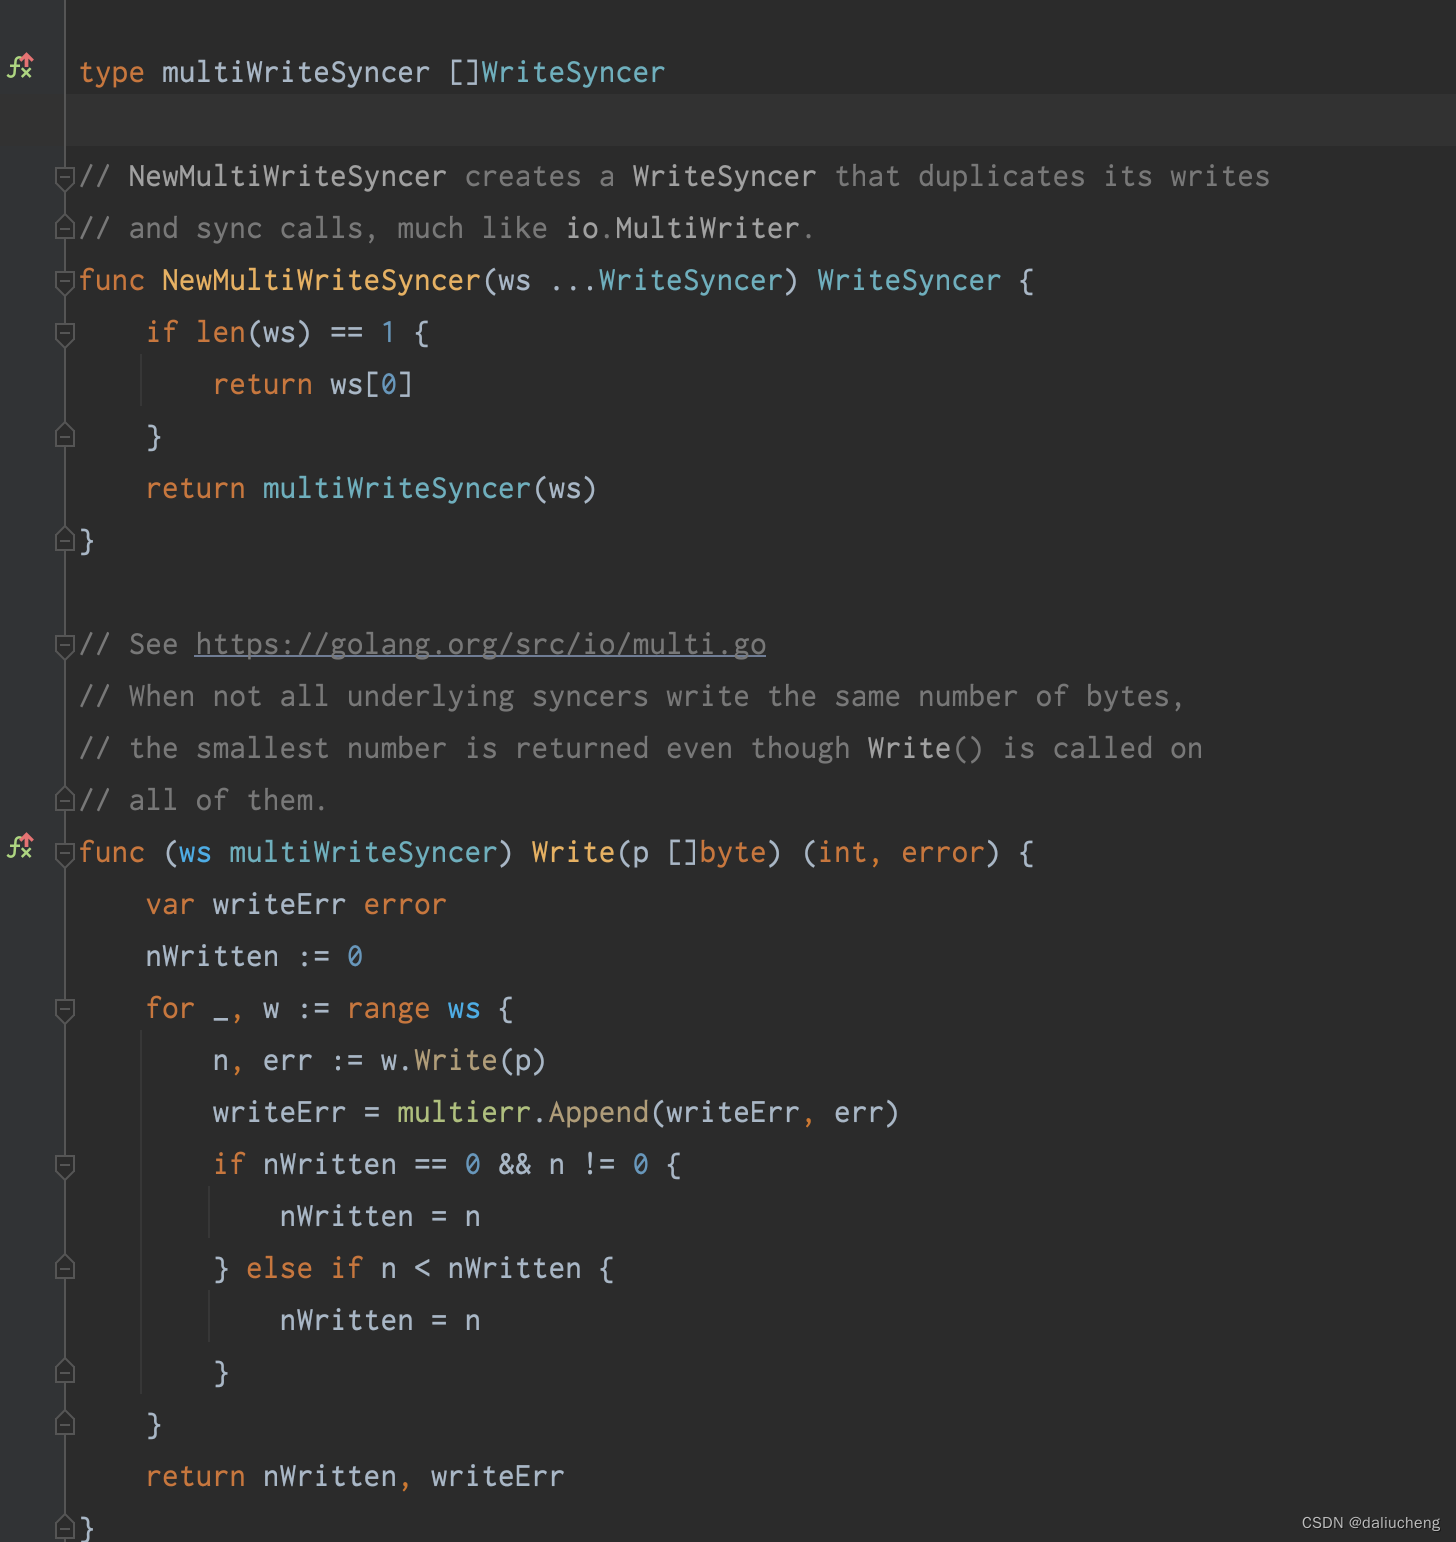Click 'return nWritten, writeErr' statement
Viewport: 1456px width, 1542px height.
click(355, 1477)
